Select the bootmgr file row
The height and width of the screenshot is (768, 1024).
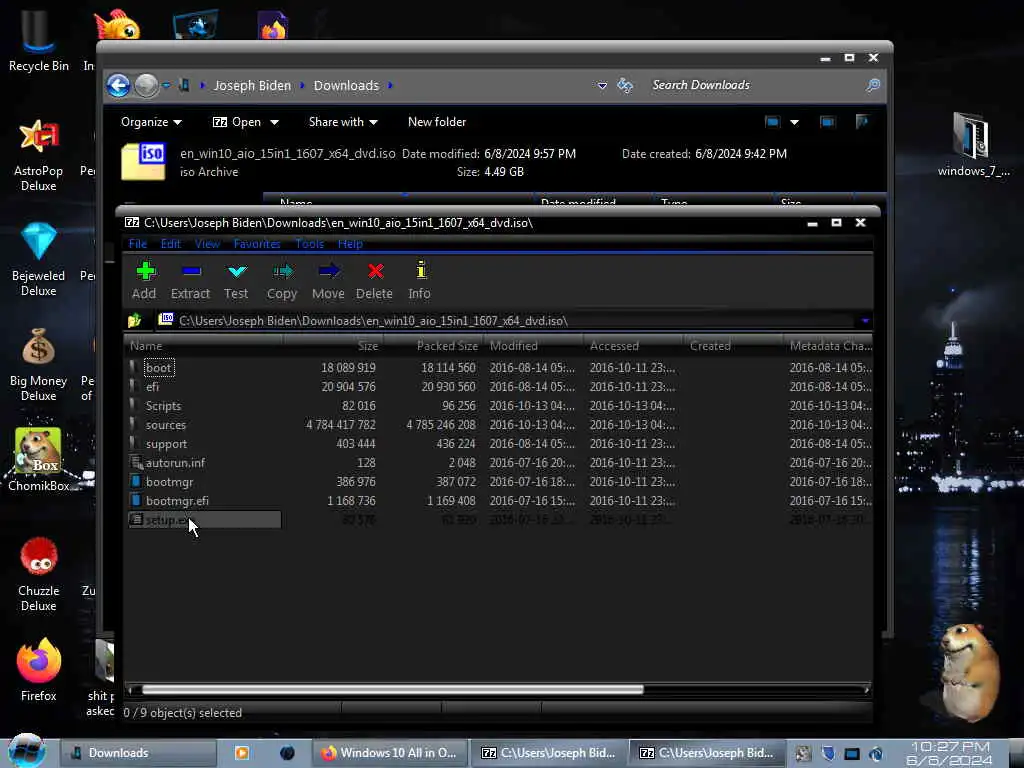[x=500, y=481]
